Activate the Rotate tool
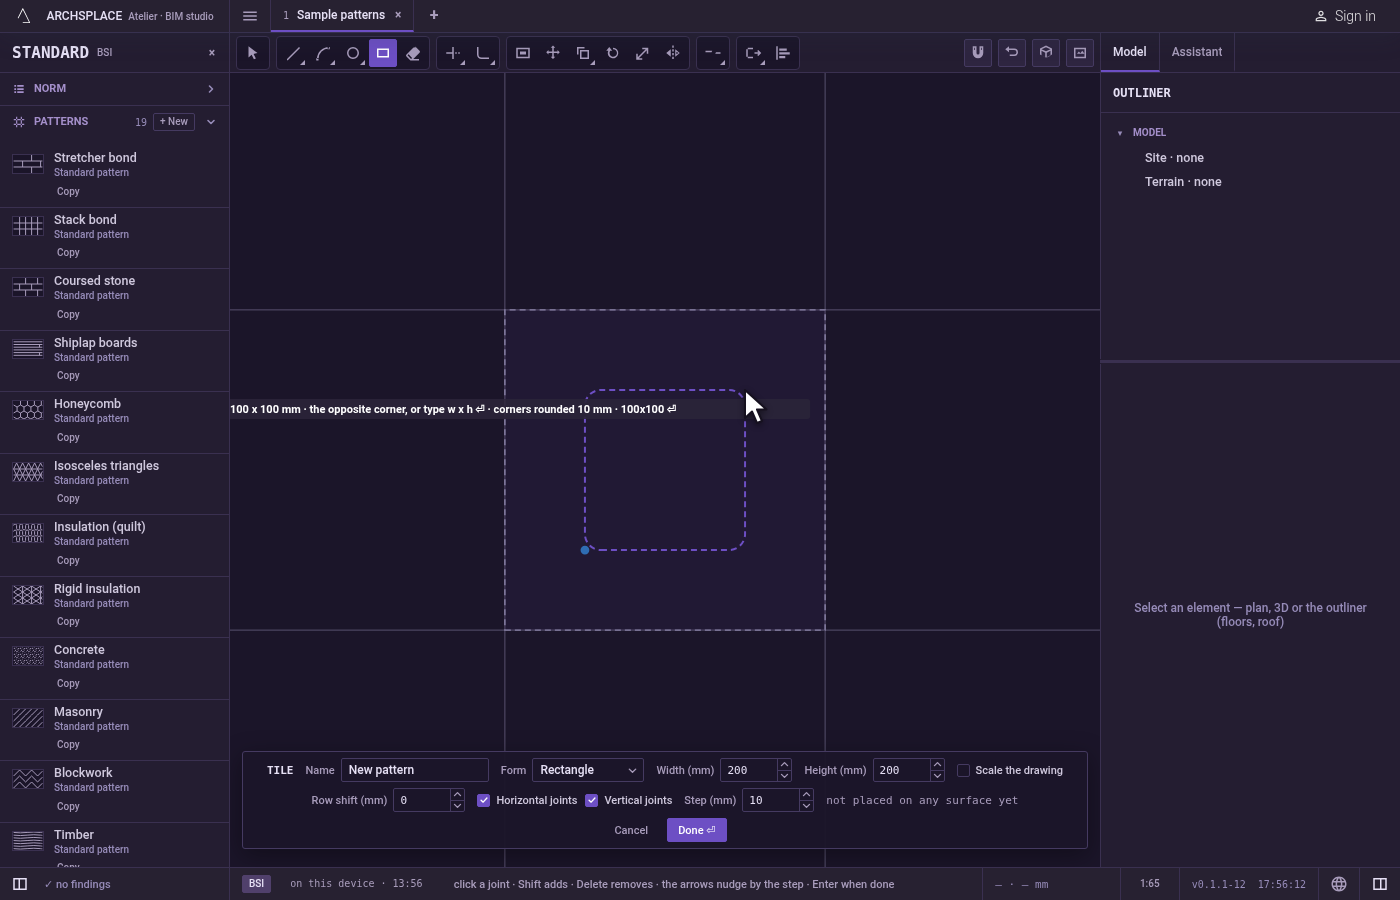This screenshot has height=900, width=1400. click(613, 53)
